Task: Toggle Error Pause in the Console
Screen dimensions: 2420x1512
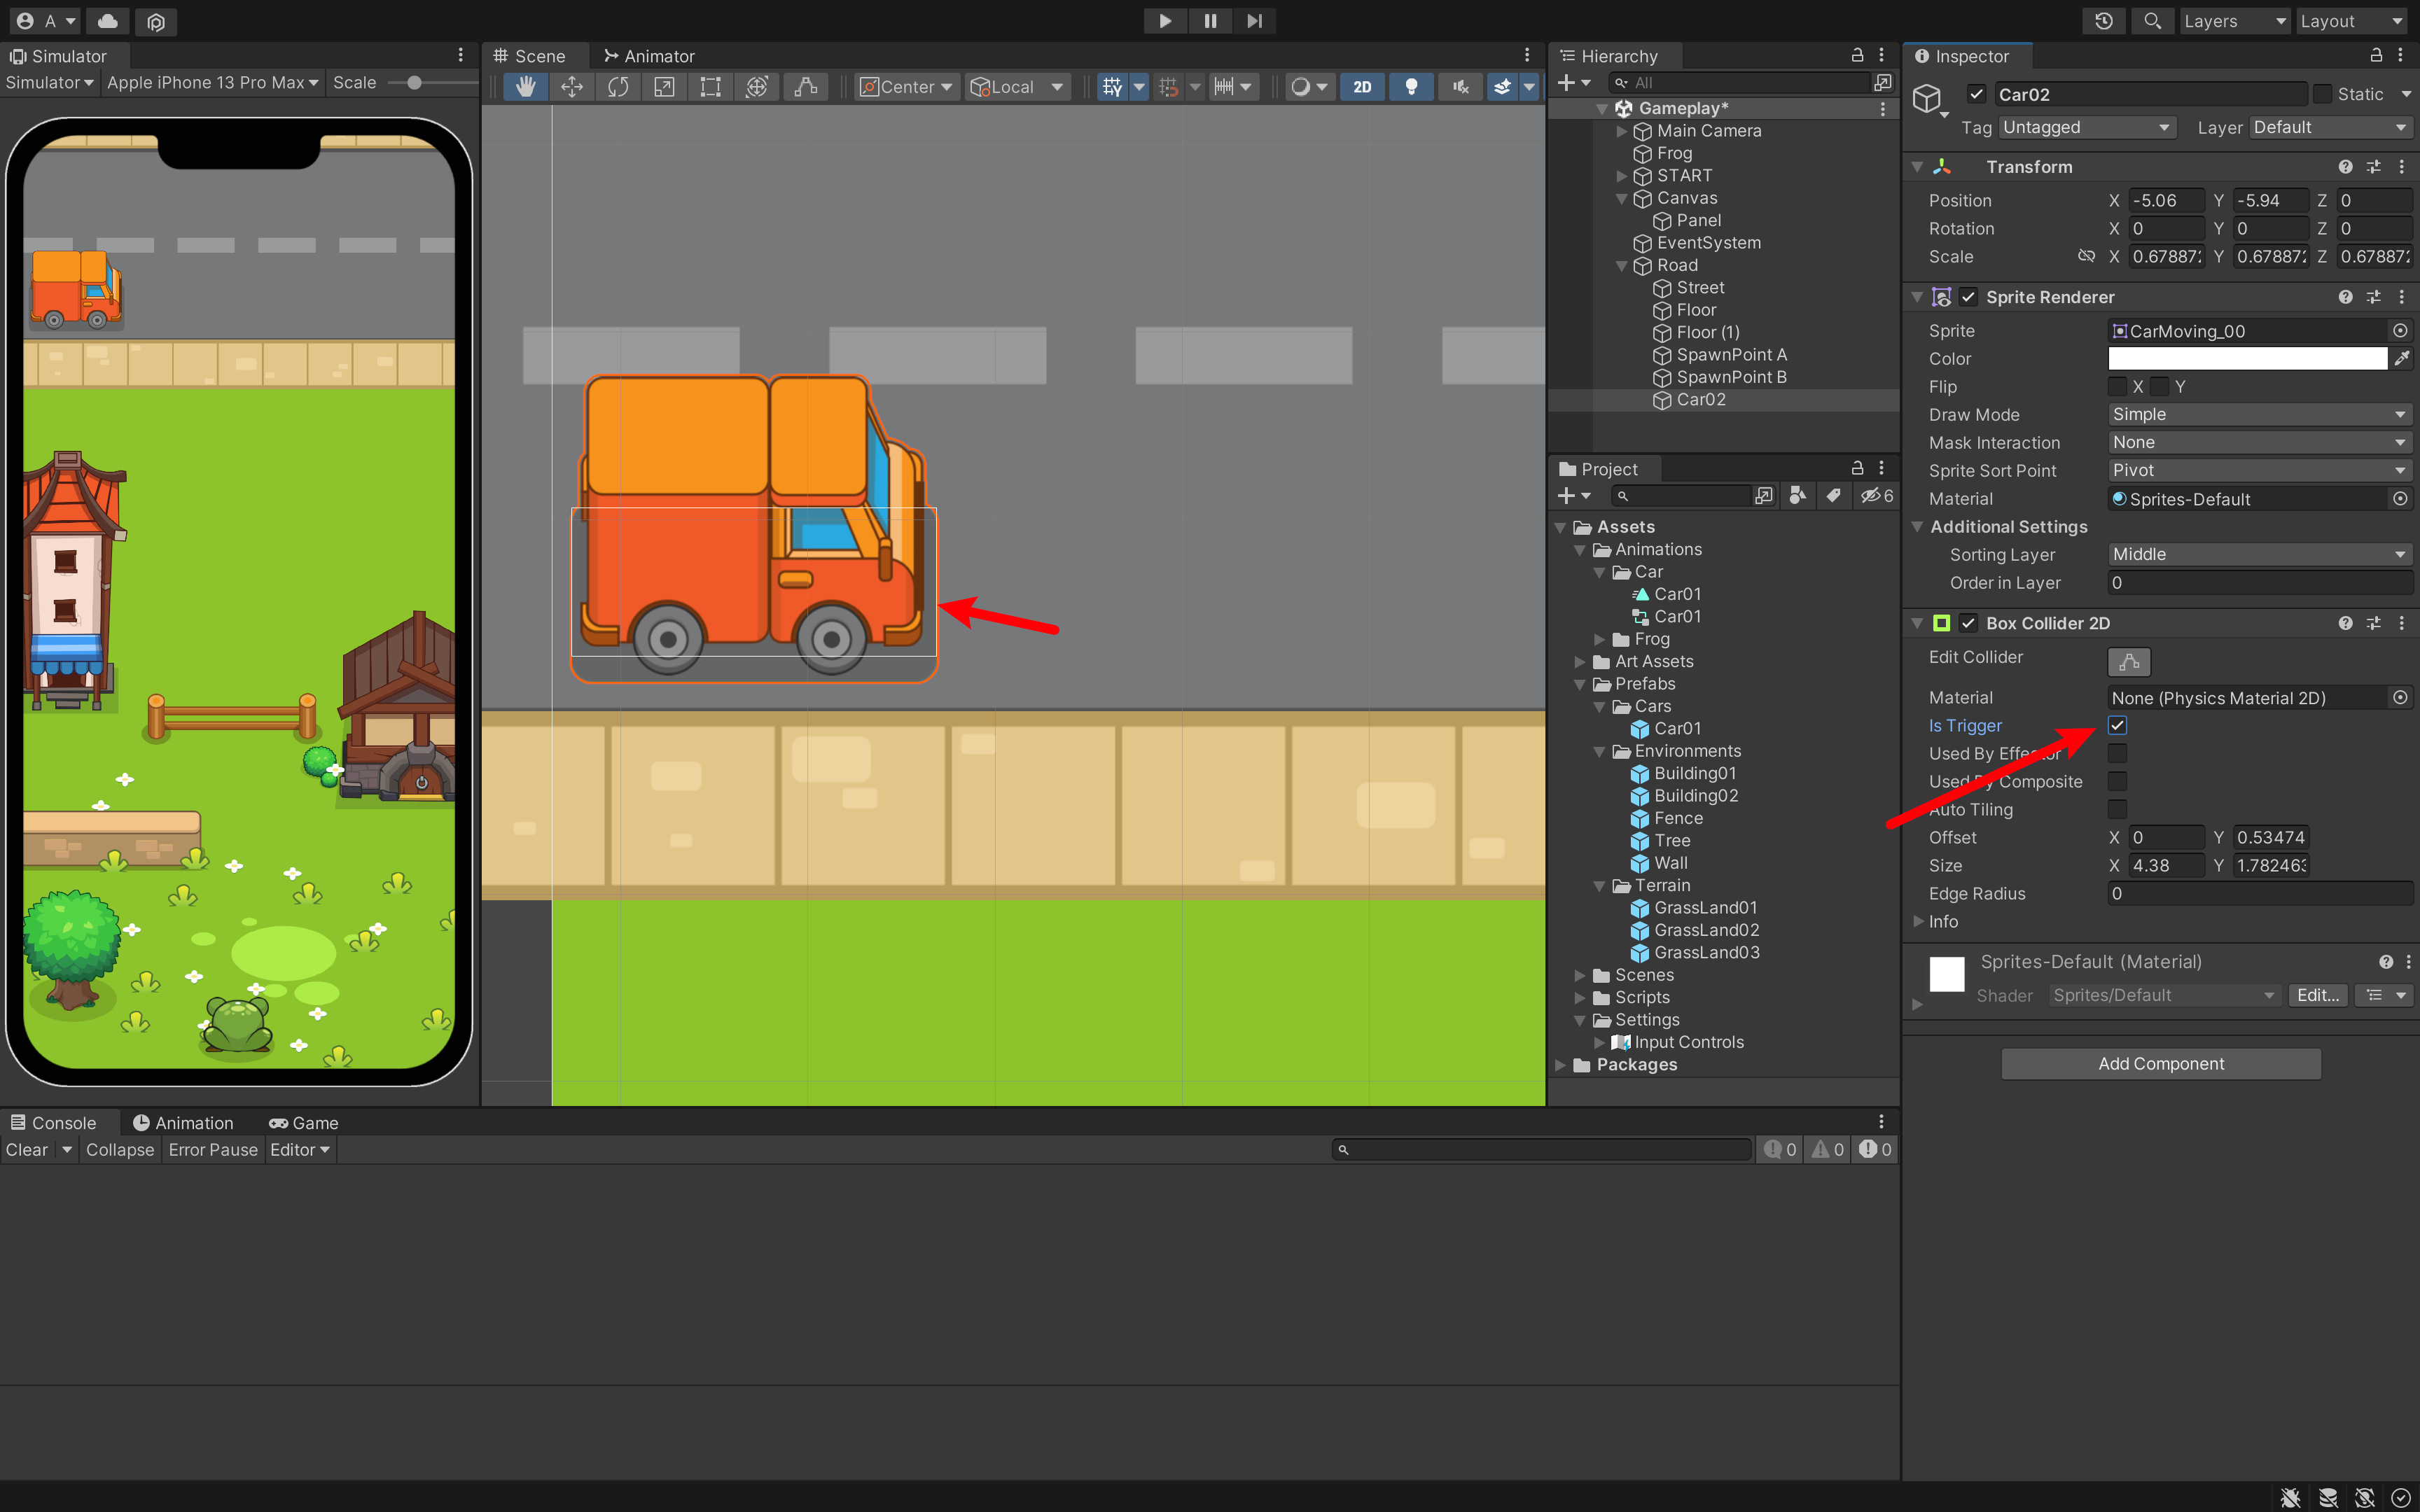Action: [x=213, y=1150]
